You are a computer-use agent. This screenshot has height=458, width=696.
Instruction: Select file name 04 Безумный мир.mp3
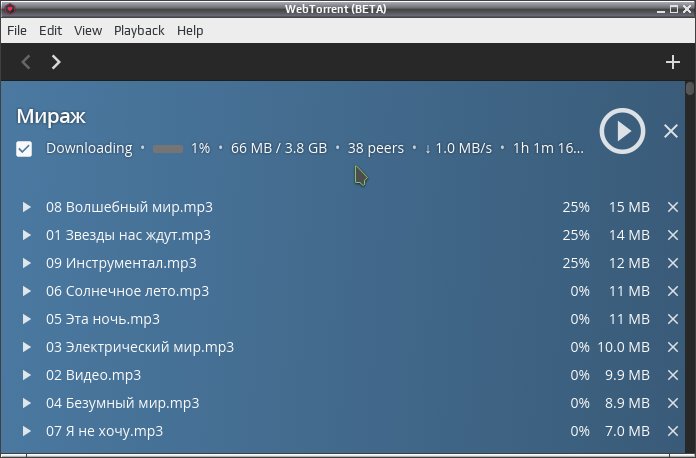click(x=123, y=403)
